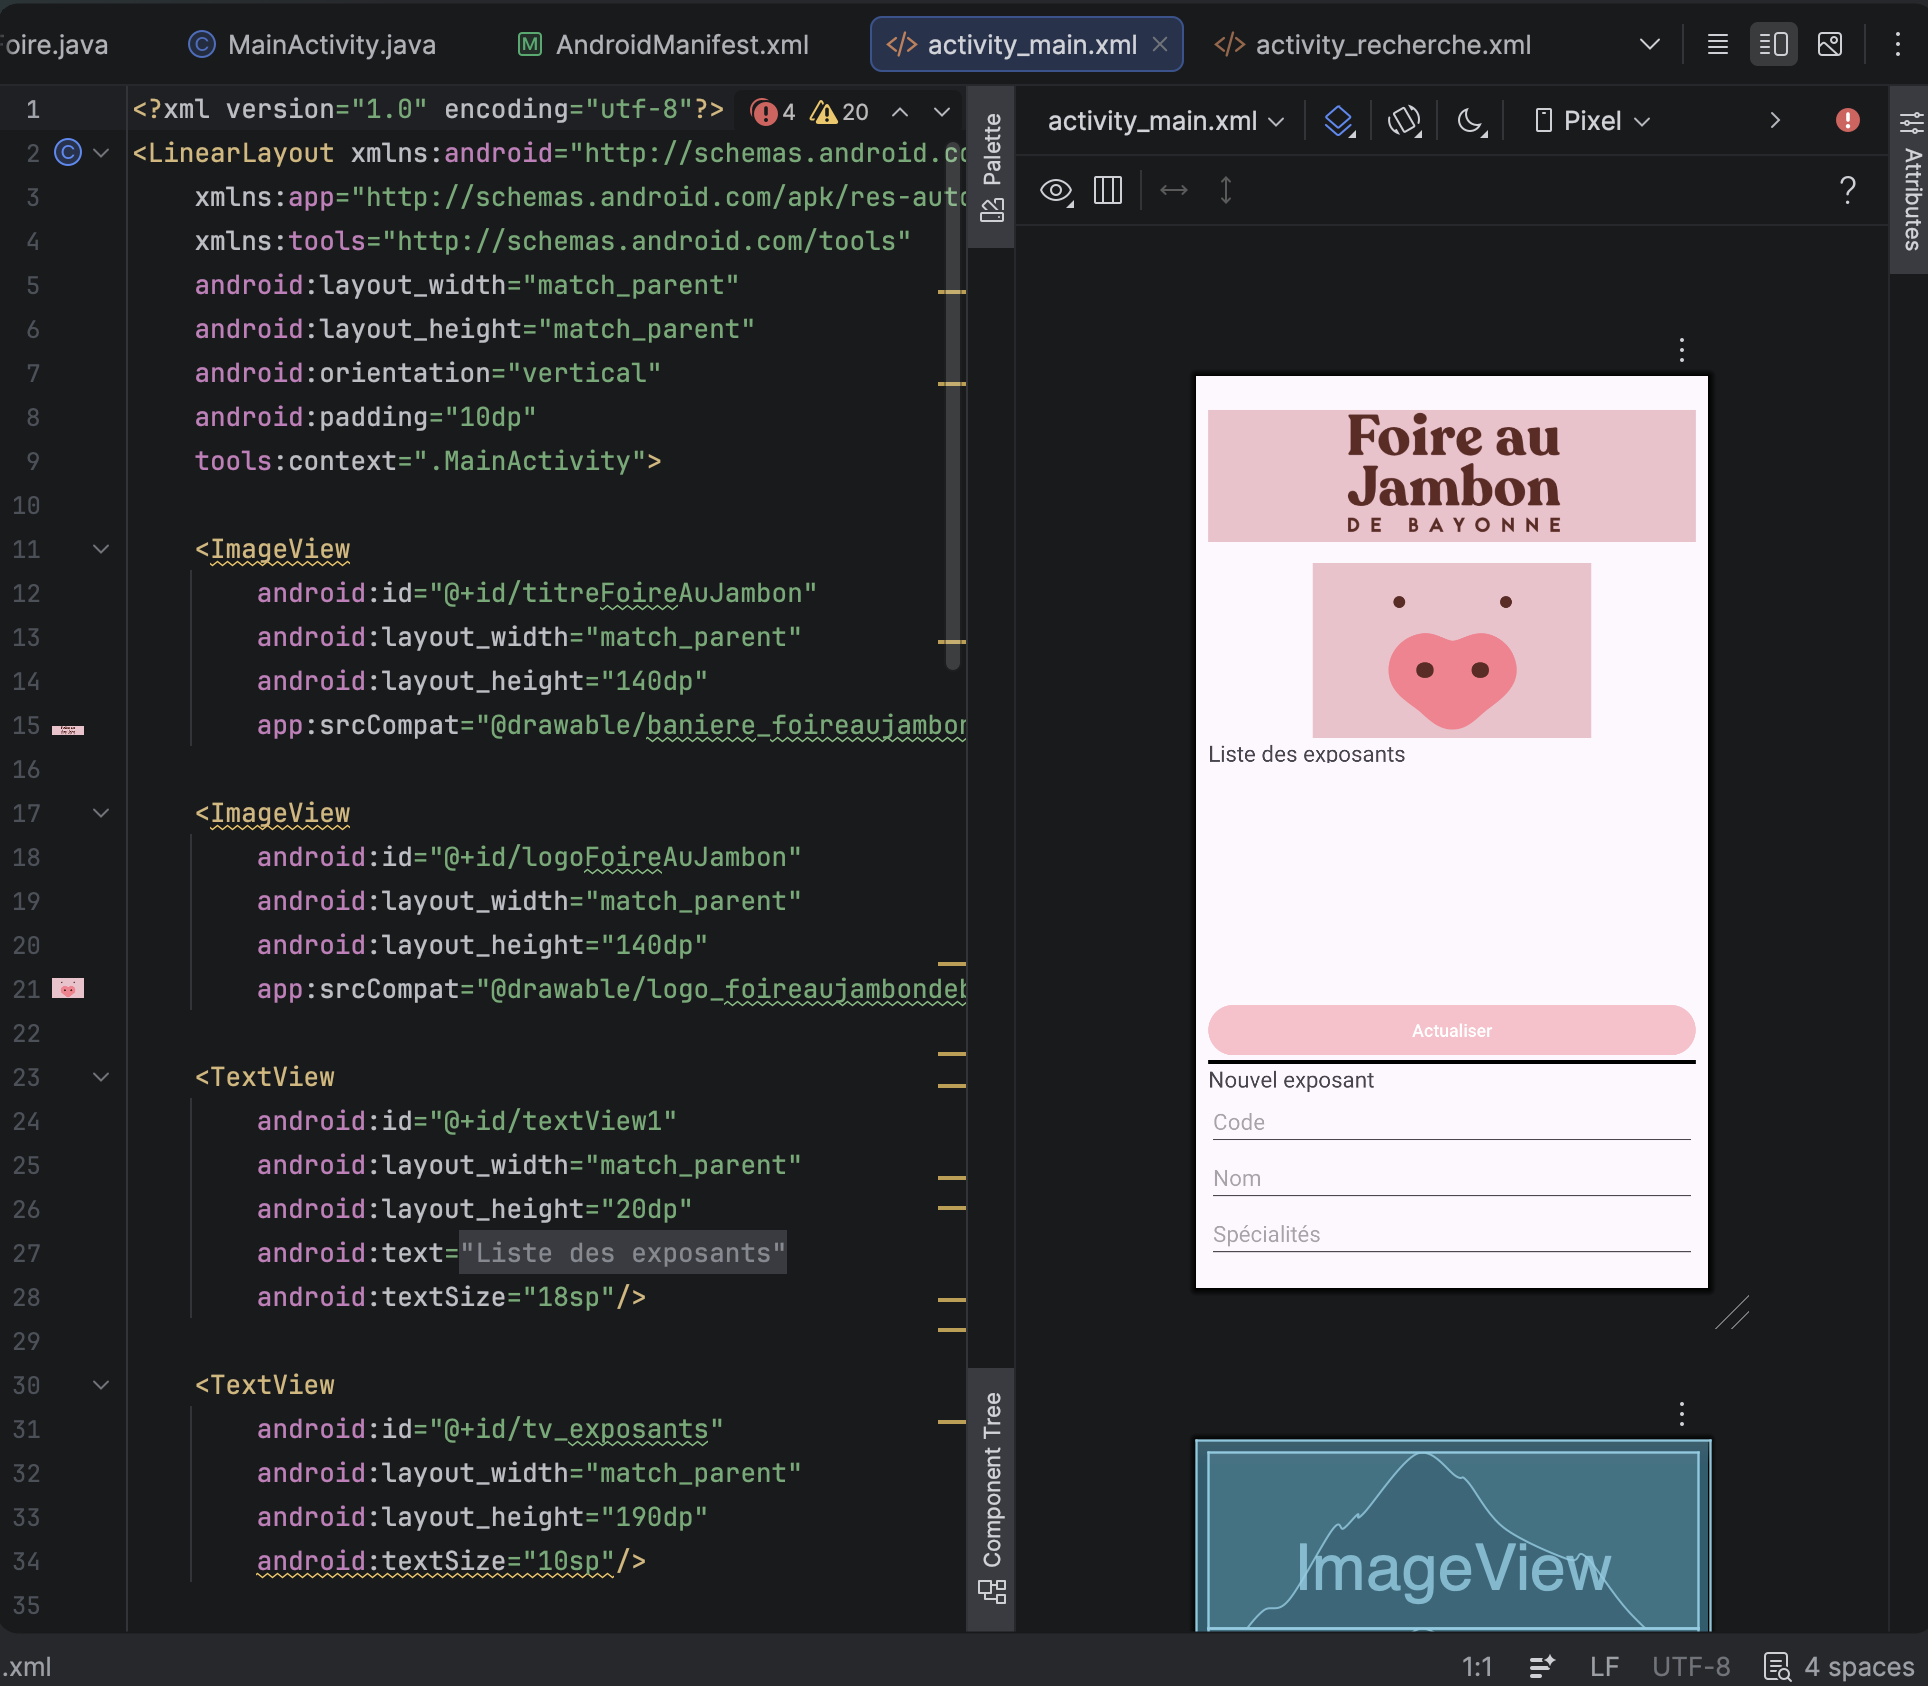Toggle view options eye icon
The height and width of the screenshot is (1686, 1928).
pyautogui.click(x=1057, y=190)
